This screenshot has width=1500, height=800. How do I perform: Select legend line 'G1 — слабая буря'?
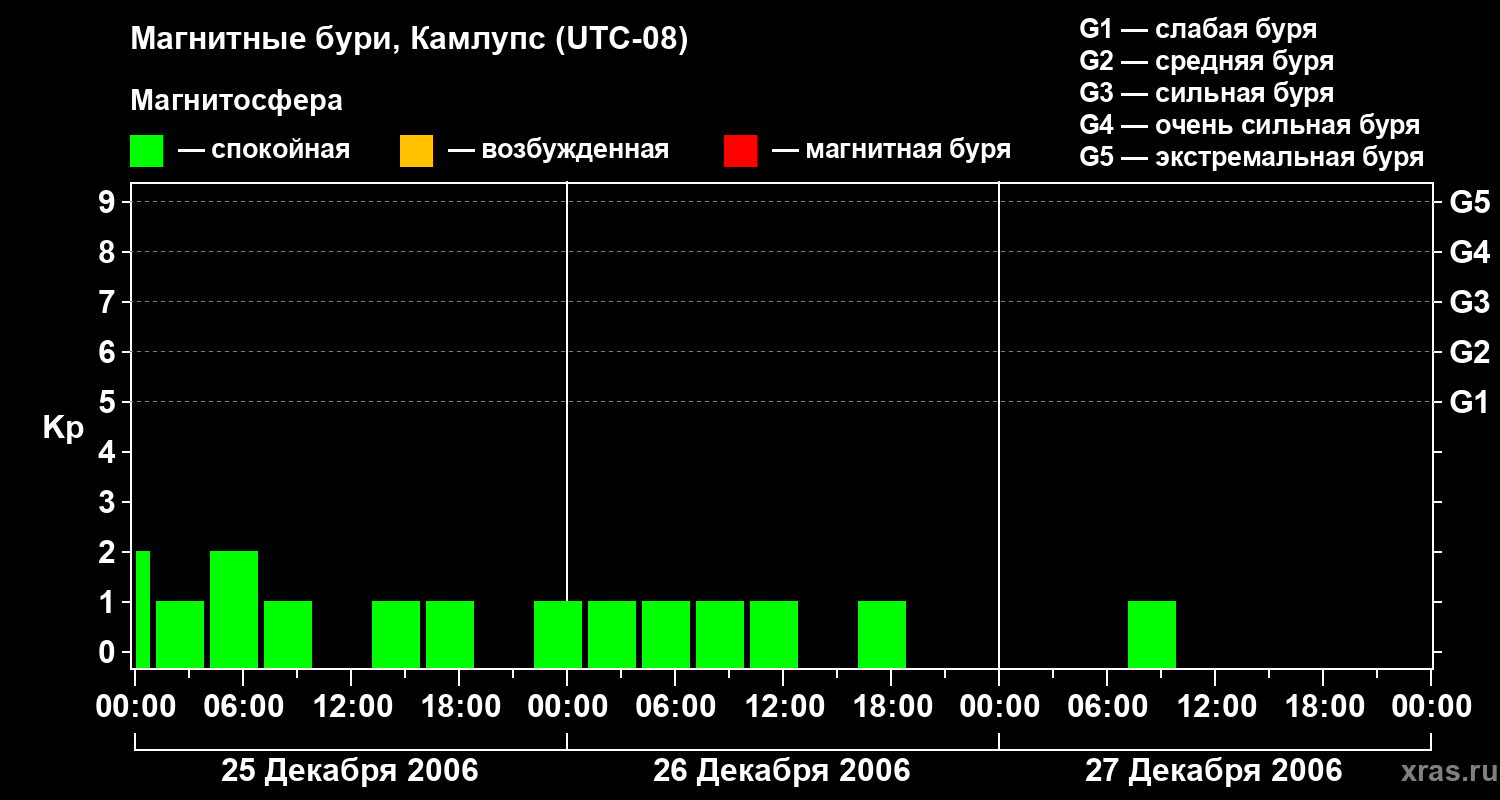click(1198, 29)
